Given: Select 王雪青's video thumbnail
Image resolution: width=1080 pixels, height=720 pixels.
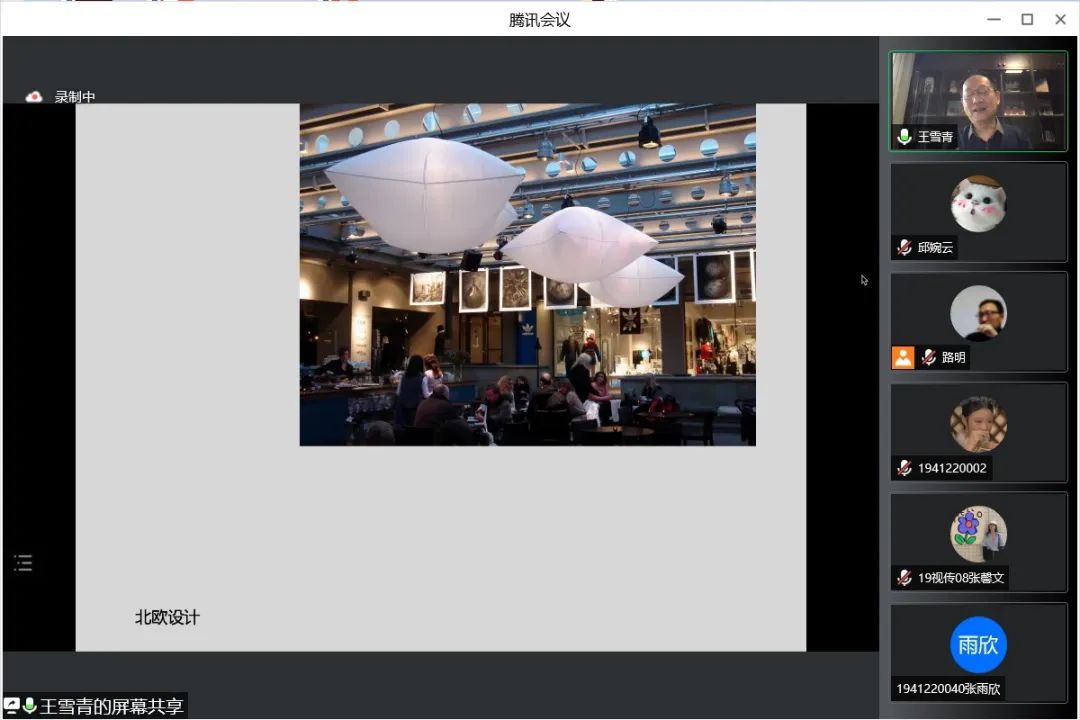Looking at the screenshot, I should (978, 100).
